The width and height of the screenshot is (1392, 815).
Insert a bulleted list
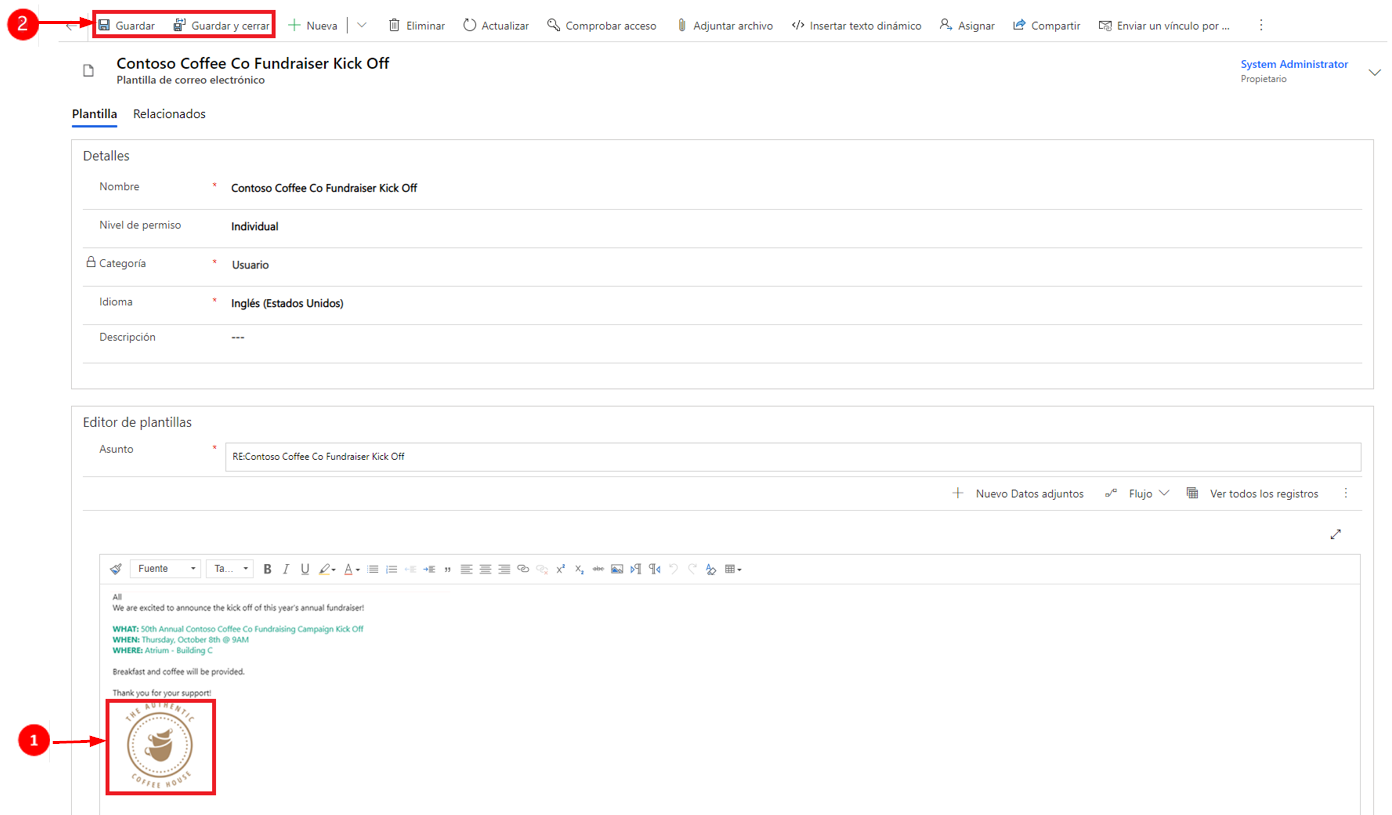tap(373, 569)
